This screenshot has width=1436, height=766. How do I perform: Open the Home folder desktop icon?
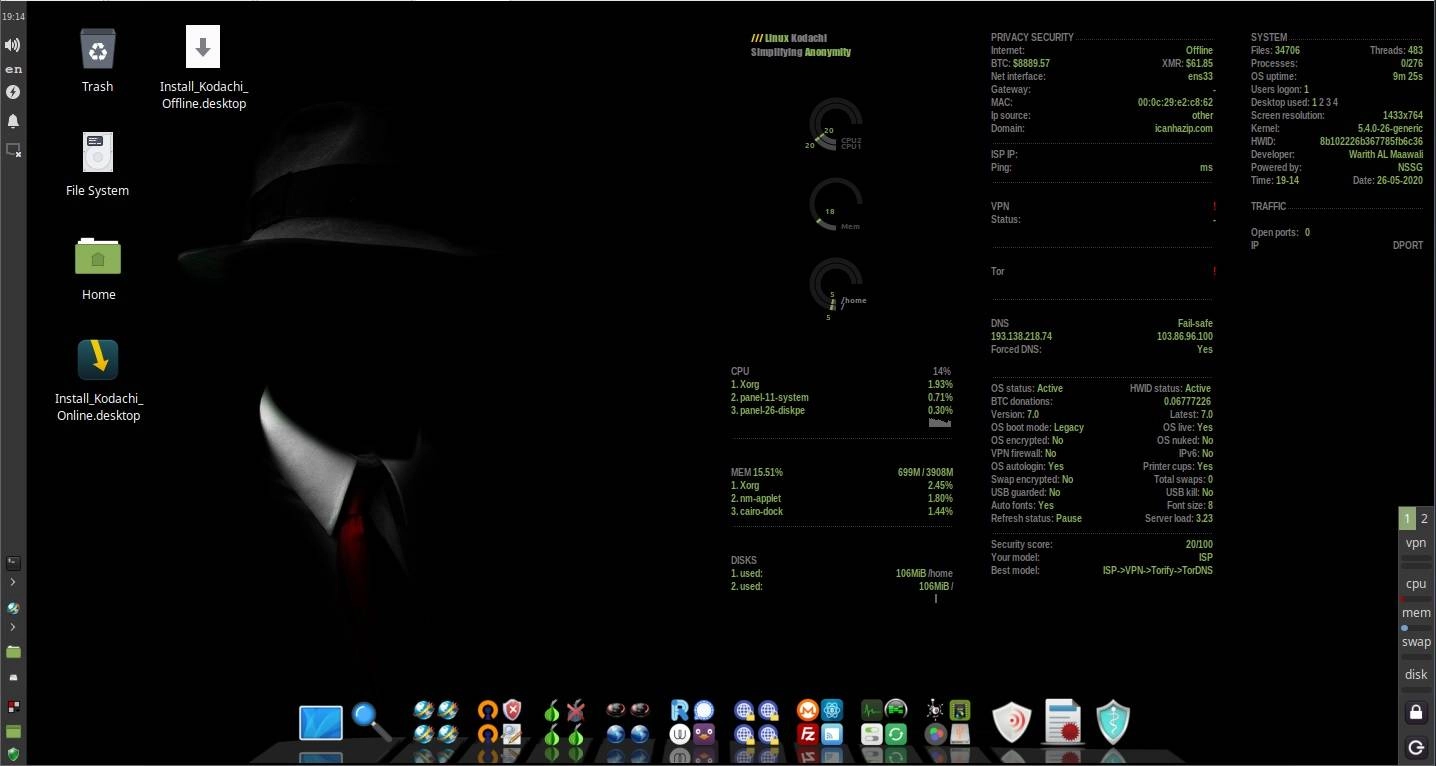pos(98,255)
